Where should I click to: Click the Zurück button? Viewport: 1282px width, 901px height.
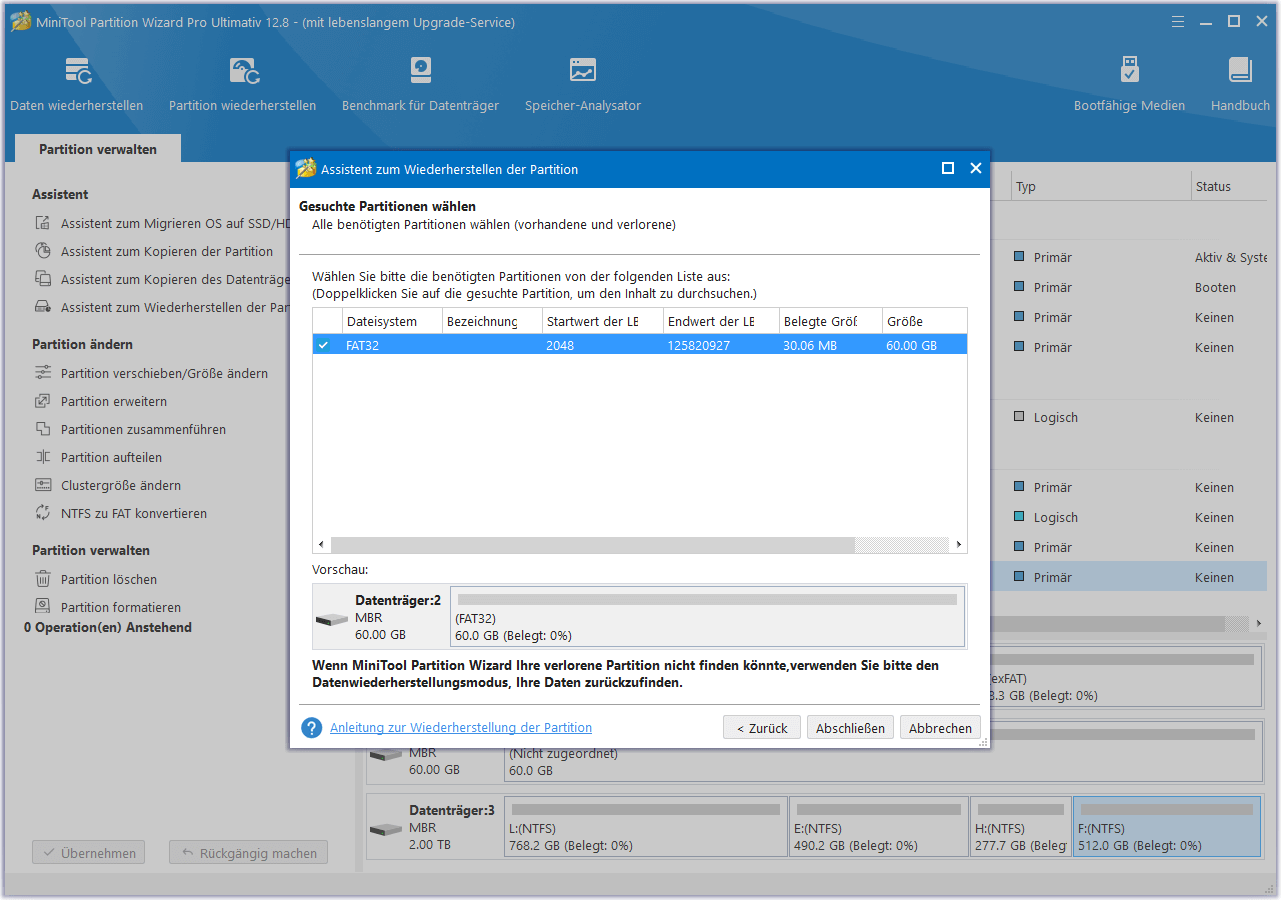tap(762, 728)
